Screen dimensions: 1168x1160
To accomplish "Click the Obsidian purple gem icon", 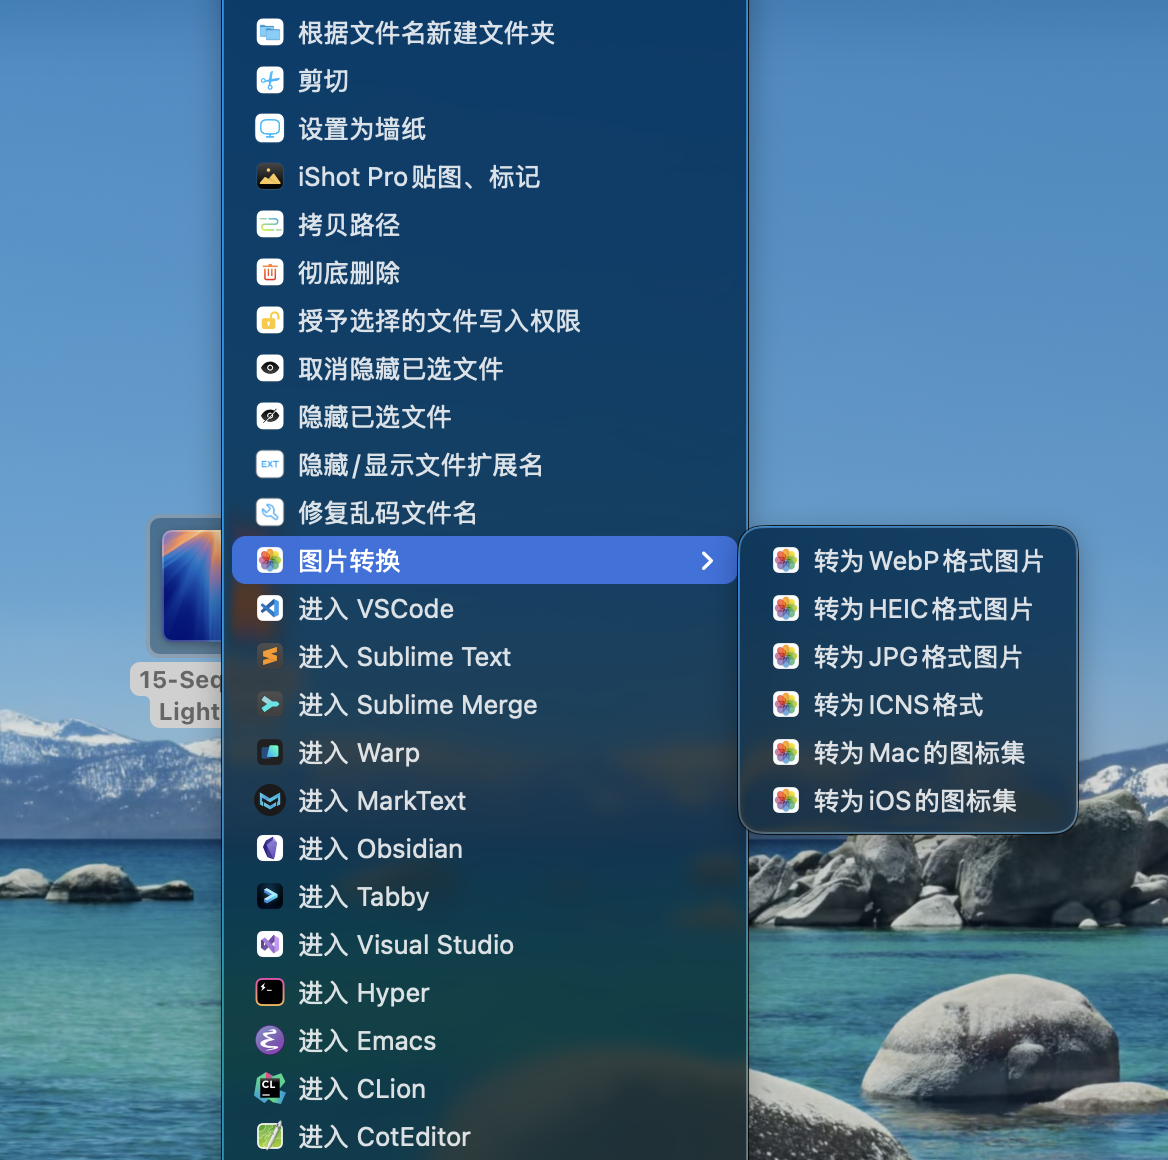I will (270, 849).
